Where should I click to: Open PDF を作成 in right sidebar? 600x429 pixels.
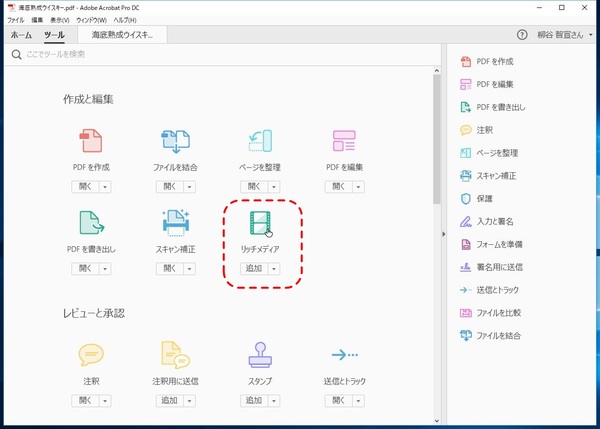pyautogui.click(x=487, y=62)
